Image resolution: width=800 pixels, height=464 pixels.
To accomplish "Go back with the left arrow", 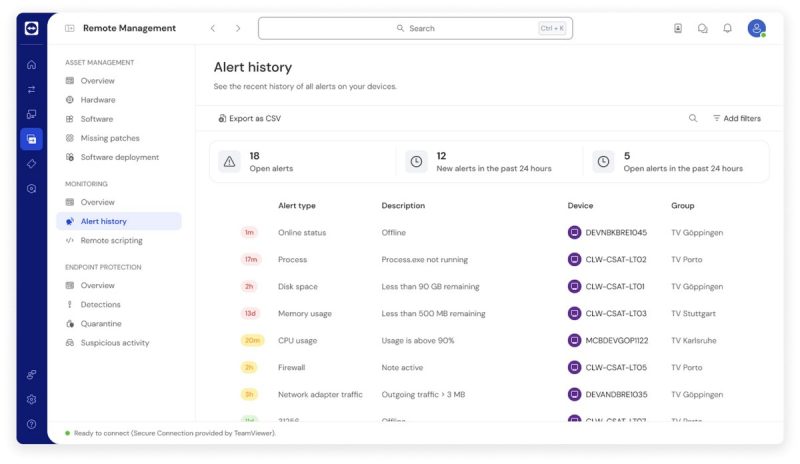I will coord(213,28).
